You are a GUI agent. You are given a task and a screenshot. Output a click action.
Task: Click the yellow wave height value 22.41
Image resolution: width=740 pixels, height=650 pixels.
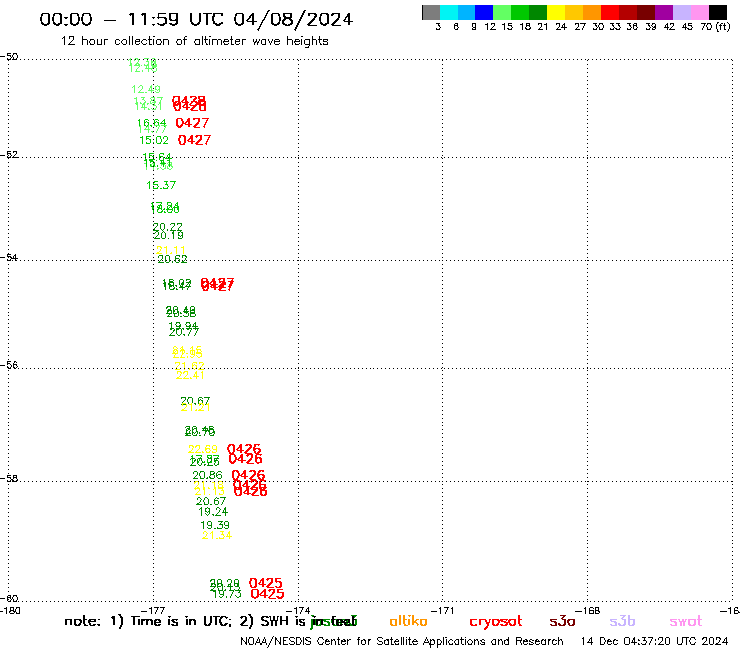coord(190,375)
